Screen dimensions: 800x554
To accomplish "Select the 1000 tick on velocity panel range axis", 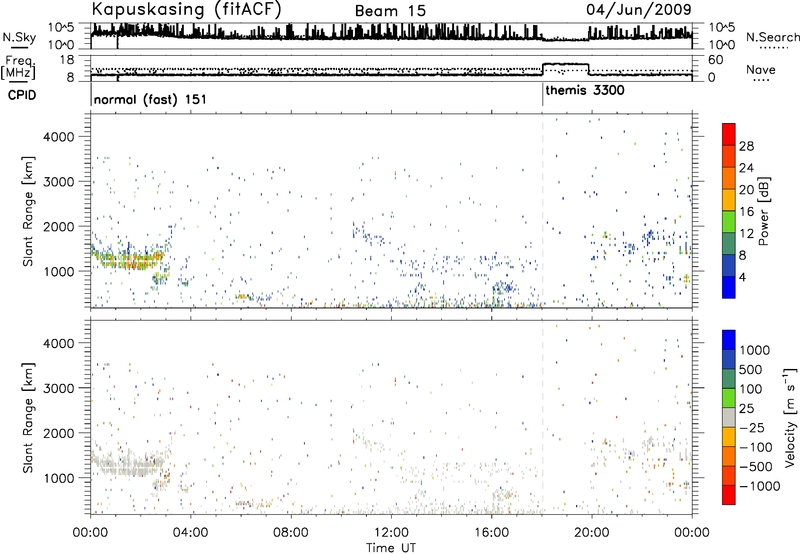I will pyautogui.click(x=59, y=478).
